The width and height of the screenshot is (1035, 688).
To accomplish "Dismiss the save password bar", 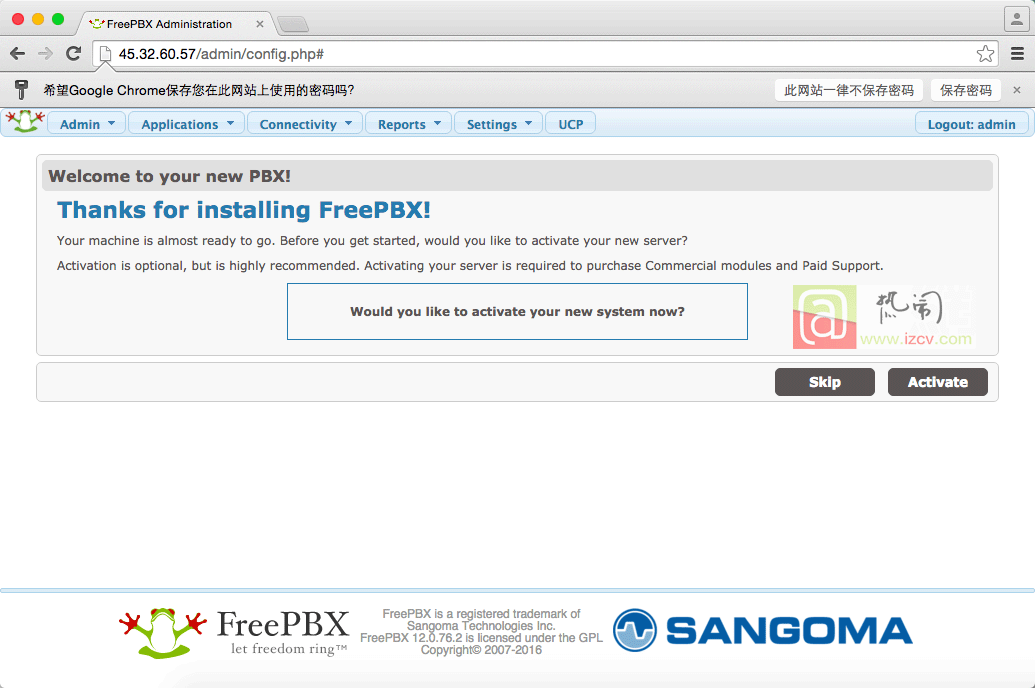I will (1017, 90).
